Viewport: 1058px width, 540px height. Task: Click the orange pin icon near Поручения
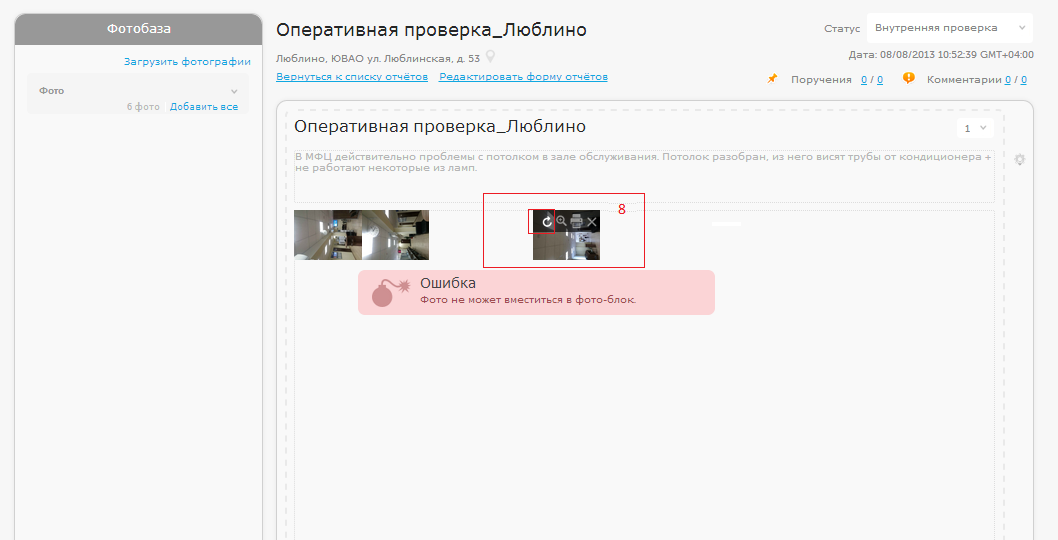point(772,79)
